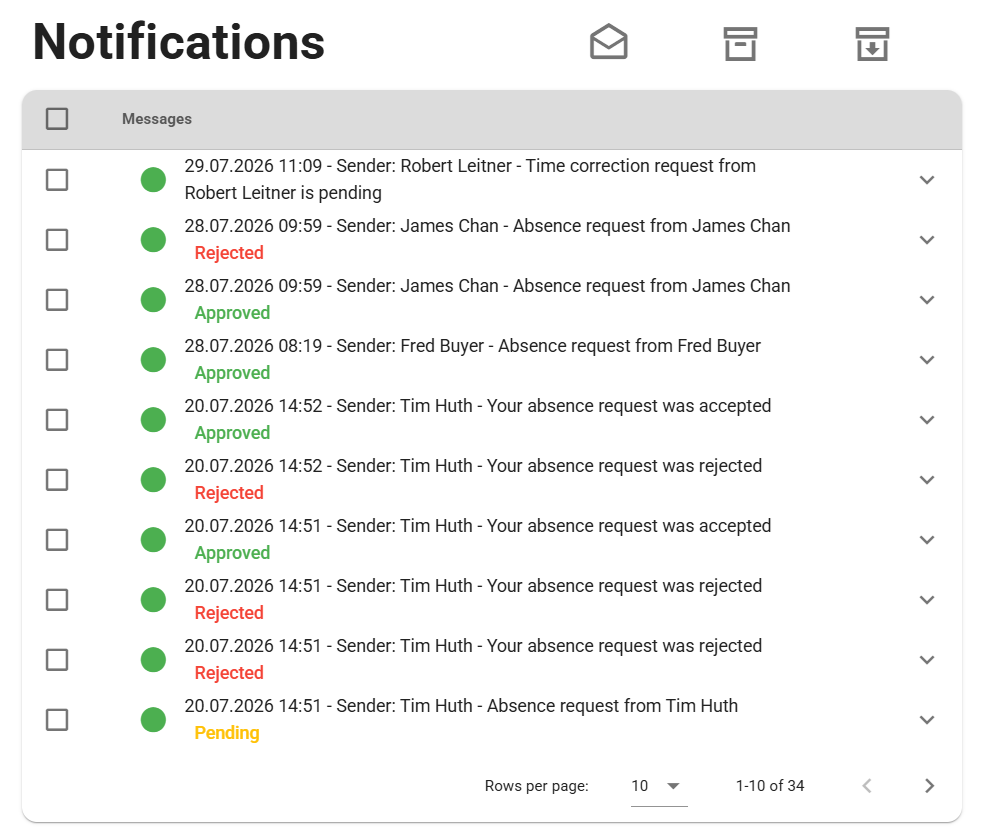
Task: Click the archive box icon
Action: pyautogui.click(x=741, y=43)
